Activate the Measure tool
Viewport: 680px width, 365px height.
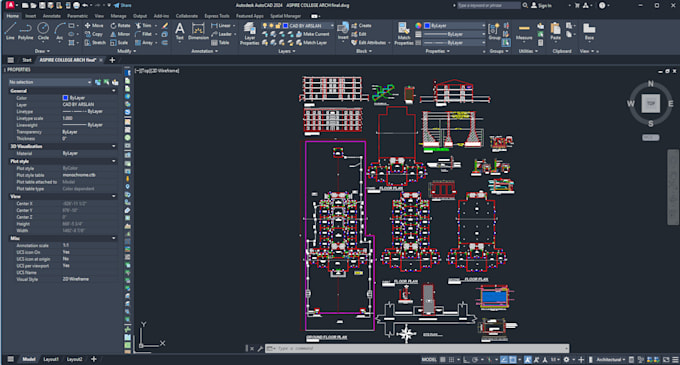tap(524, 32)
